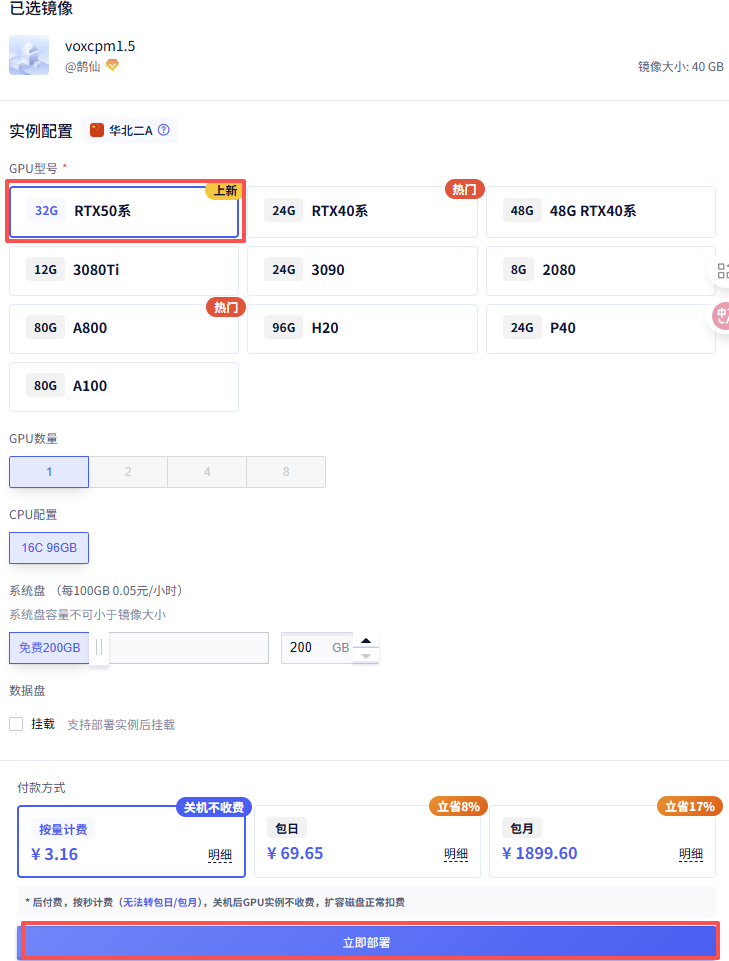Image resolution: width=729 pixels, height=961 pixels.
Task: Choose the 包日 daily payment option
Action: point(367,841)
